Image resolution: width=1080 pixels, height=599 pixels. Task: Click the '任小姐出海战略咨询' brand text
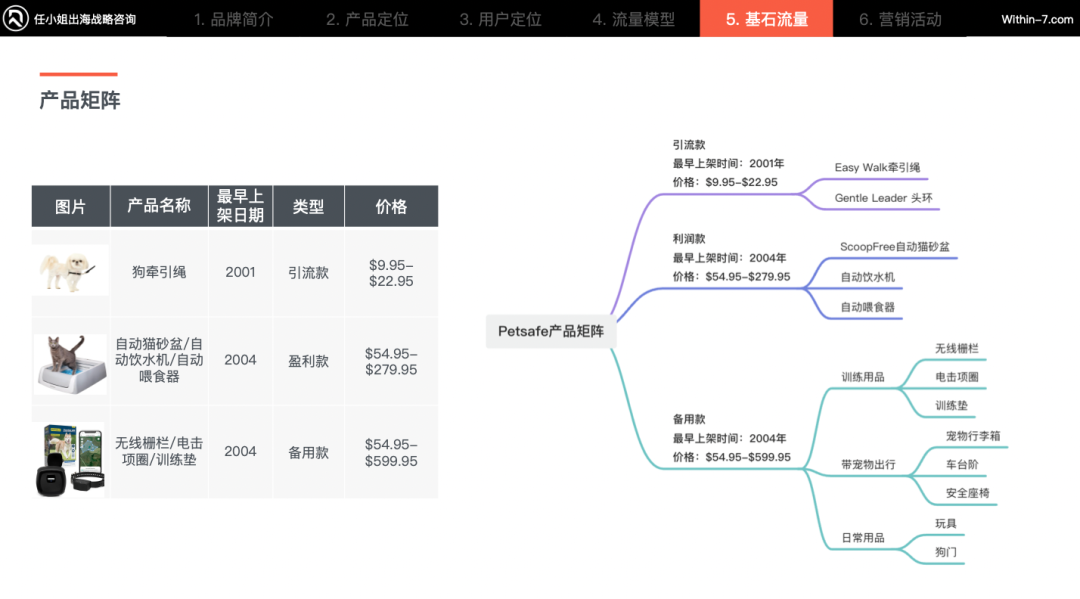pos(85,19)
